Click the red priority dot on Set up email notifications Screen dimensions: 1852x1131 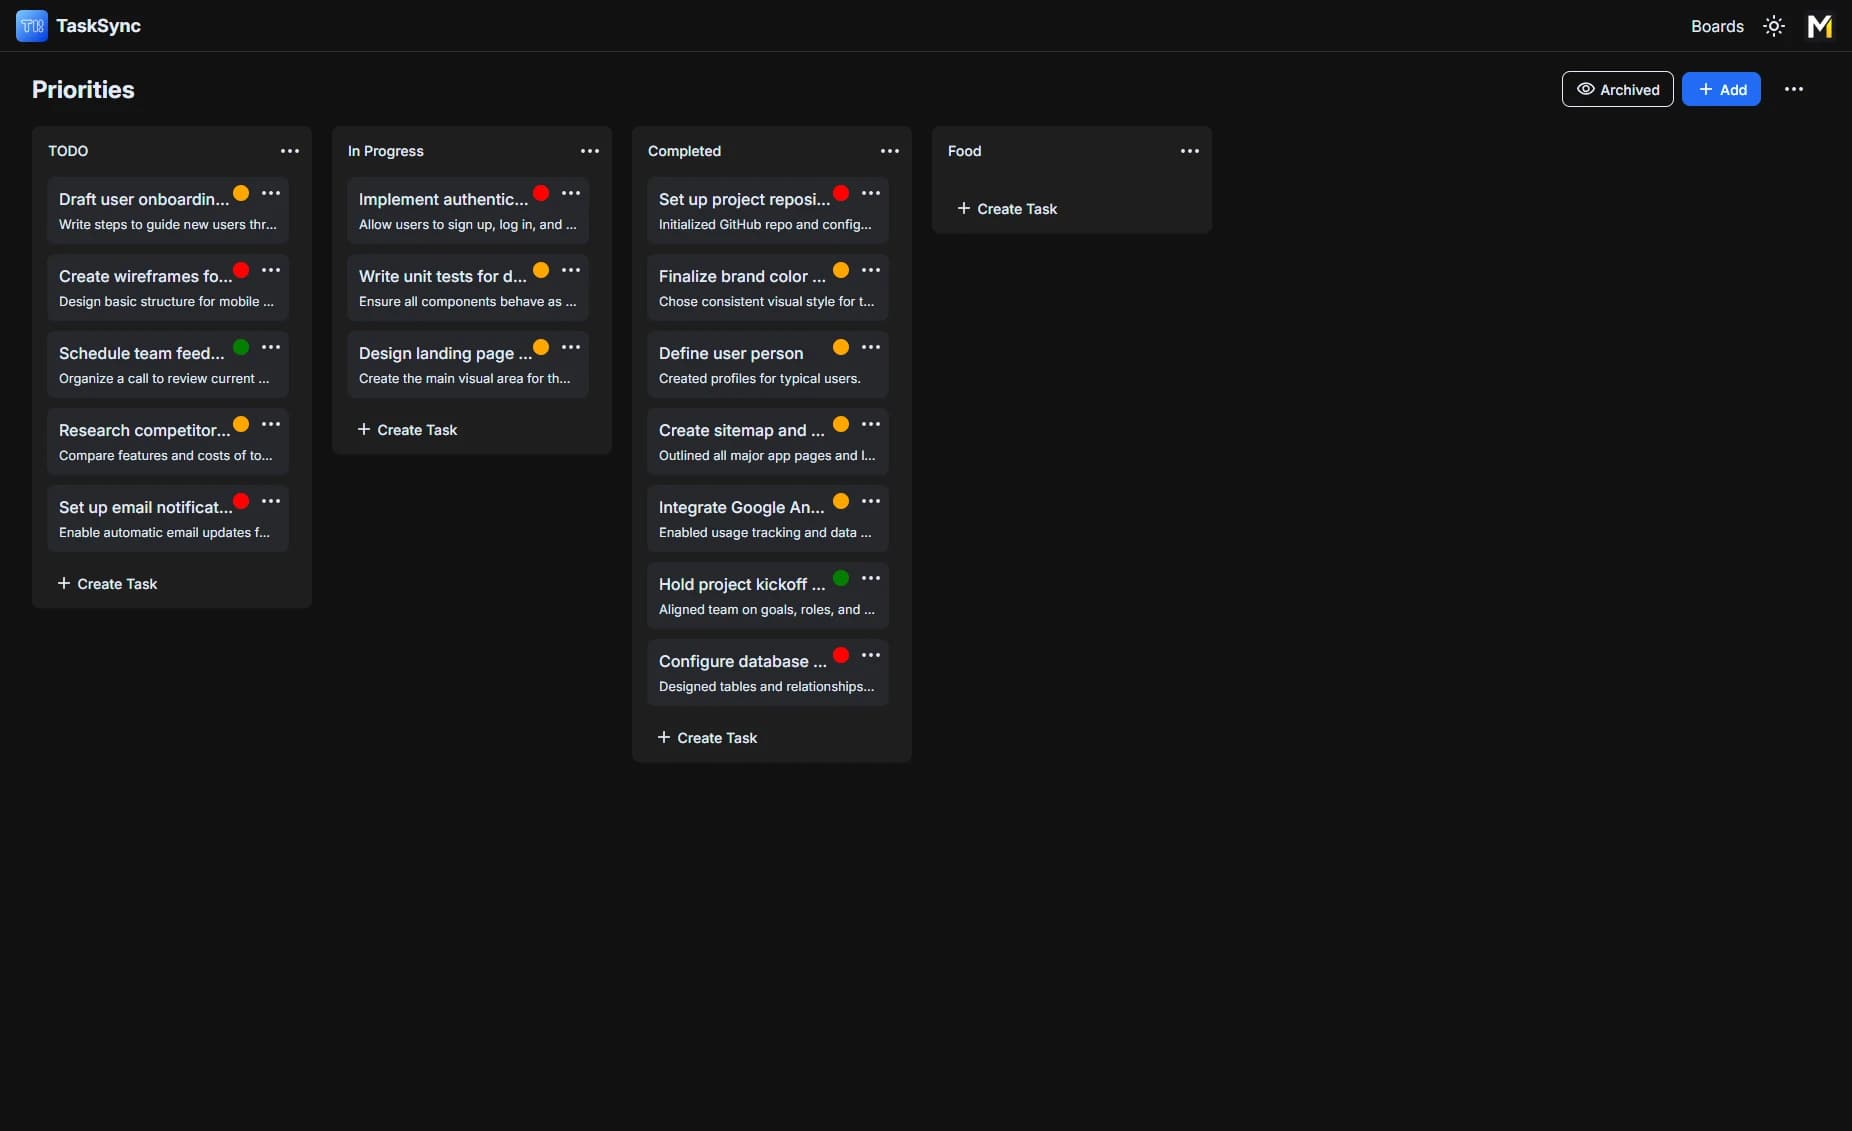241,501
